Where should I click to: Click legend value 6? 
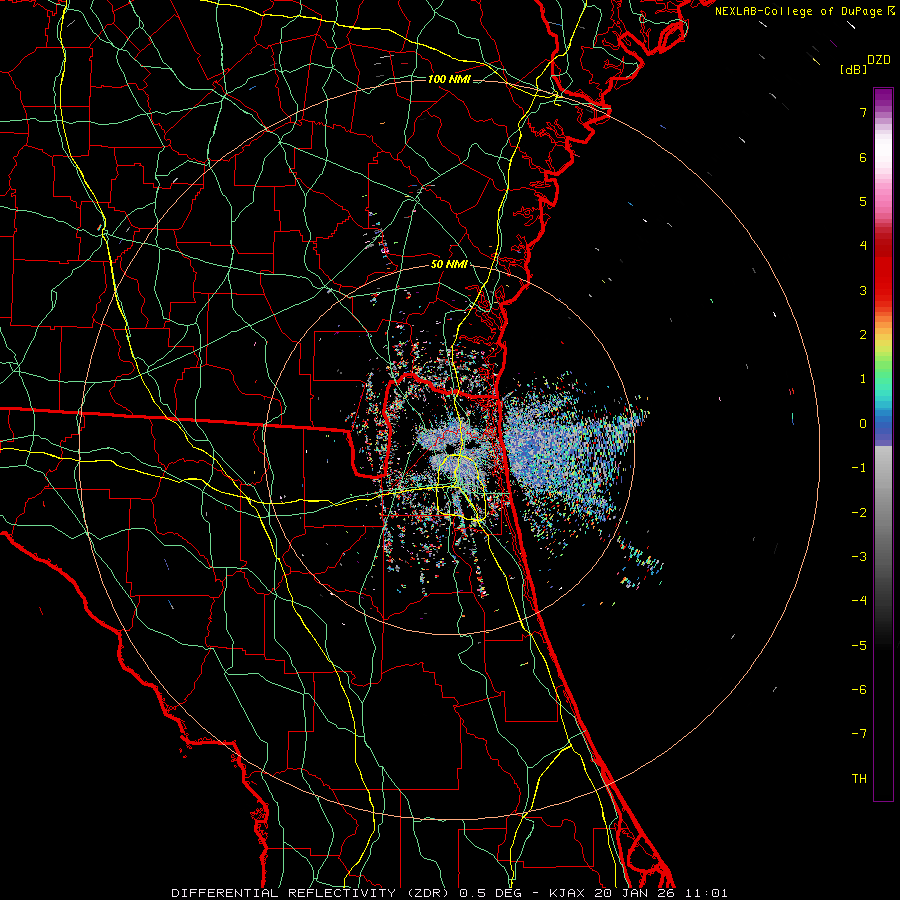coord(863,157)
